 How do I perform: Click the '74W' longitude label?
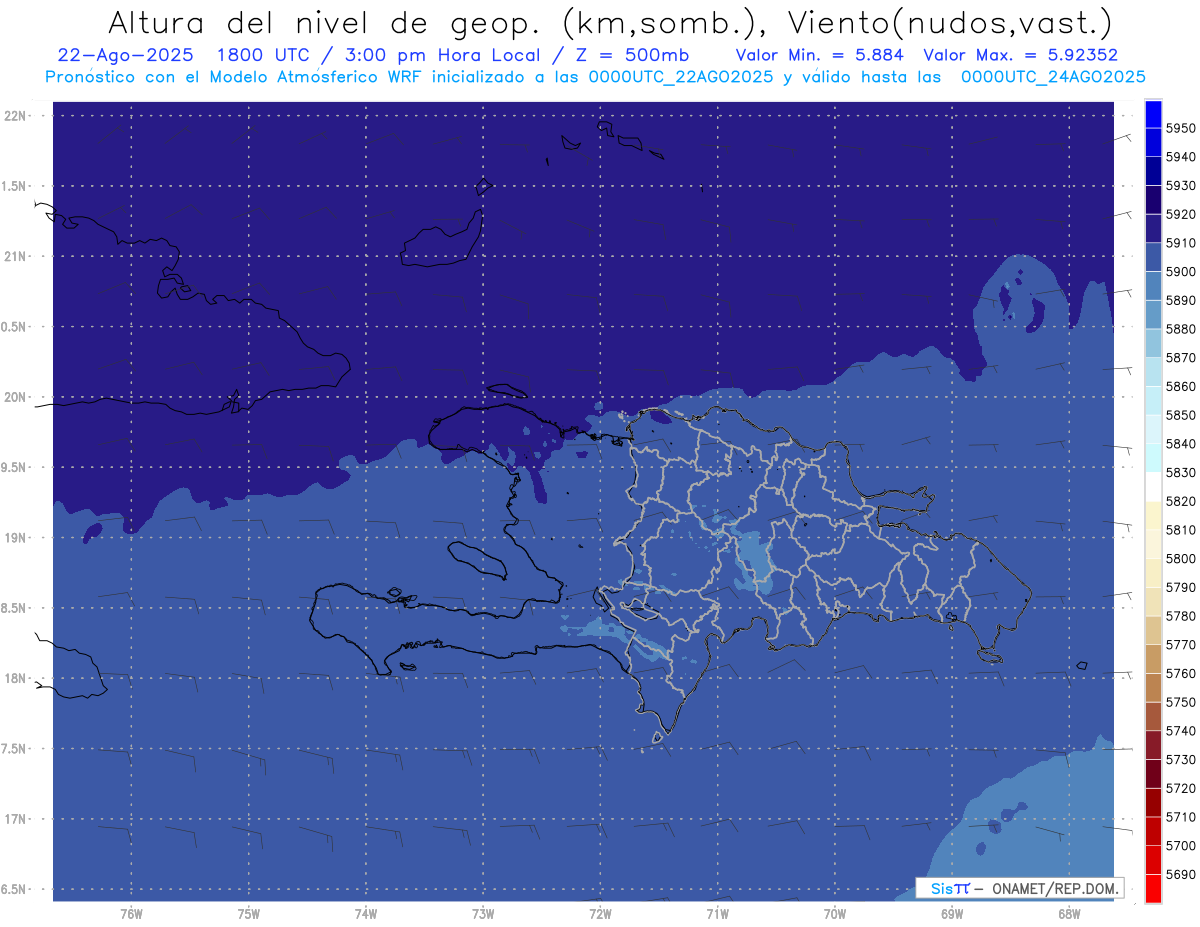pyautogui.click(x=366, y=914)
